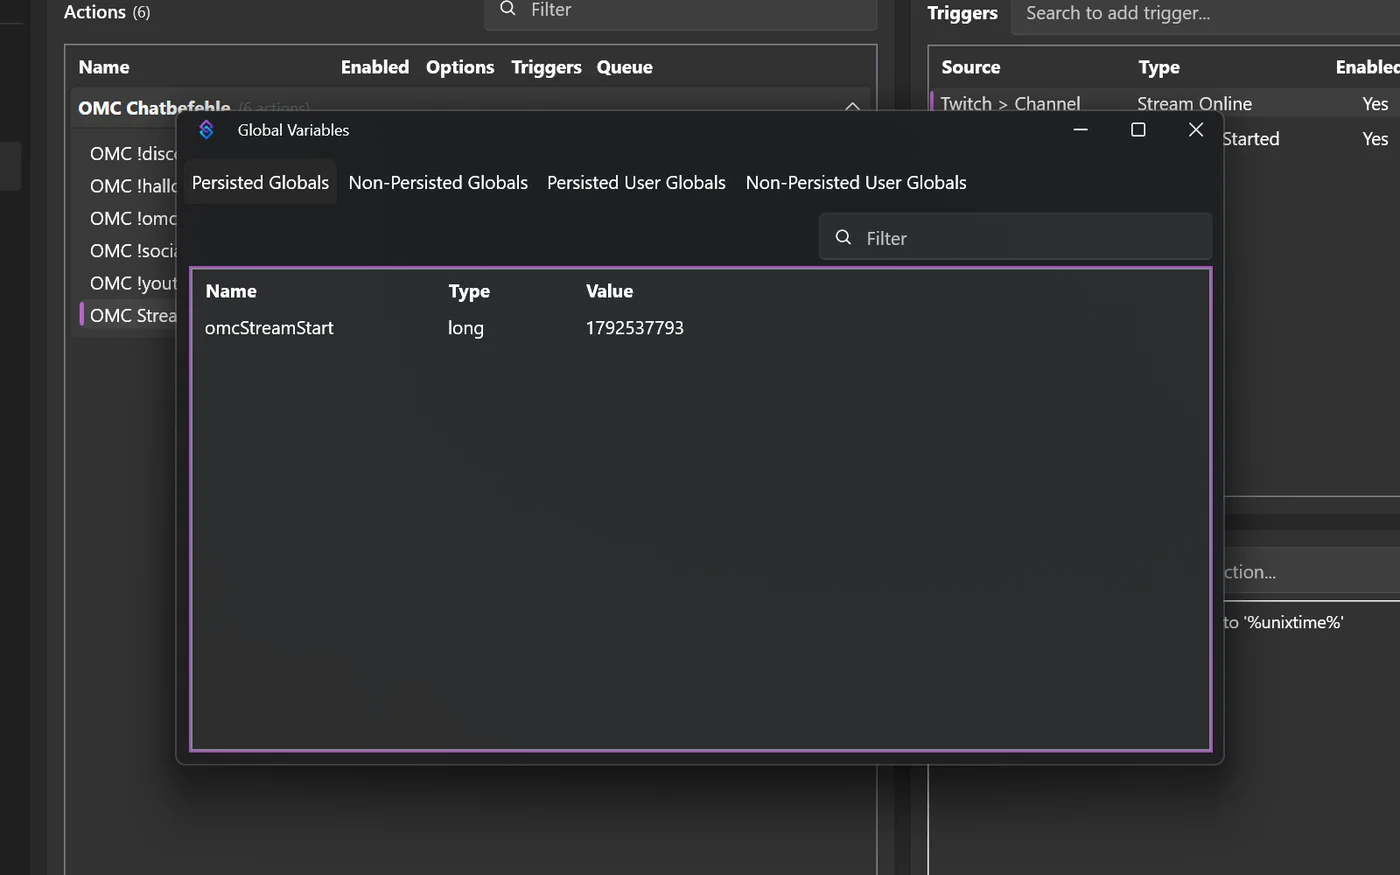Click the search icon in Actions filter
The image size is (1400, 875).
point(508,9)
